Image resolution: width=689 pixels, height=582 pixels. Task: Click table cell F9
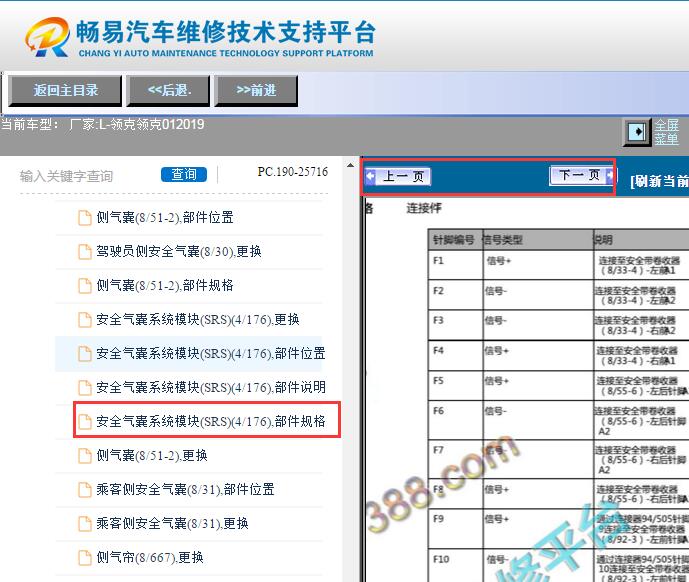(456, 528)
